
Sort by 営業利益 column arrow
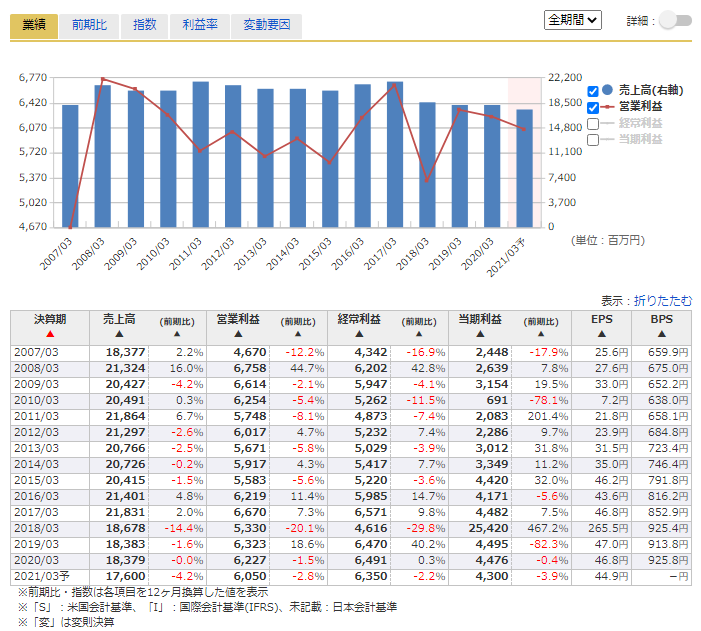[x=238, y=334]
